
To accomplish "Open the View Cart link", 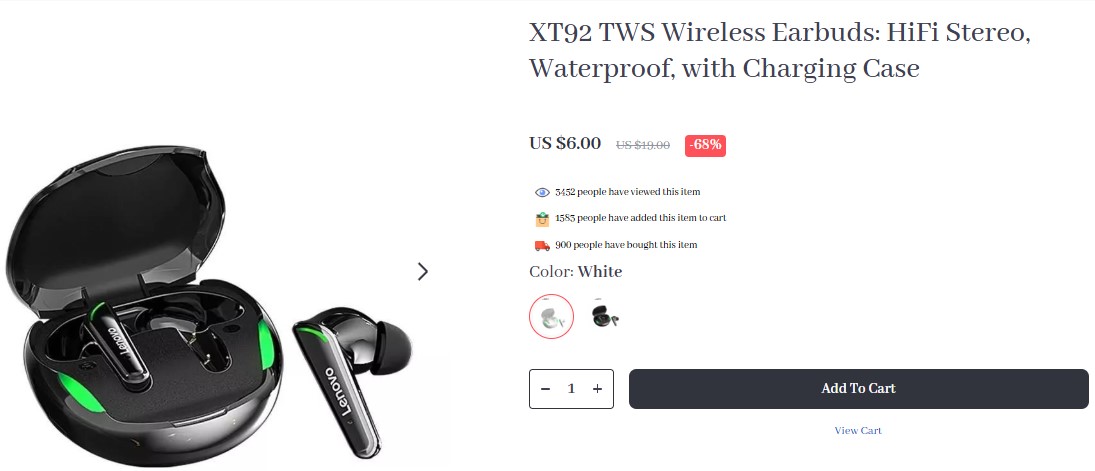I will [858, 430].
